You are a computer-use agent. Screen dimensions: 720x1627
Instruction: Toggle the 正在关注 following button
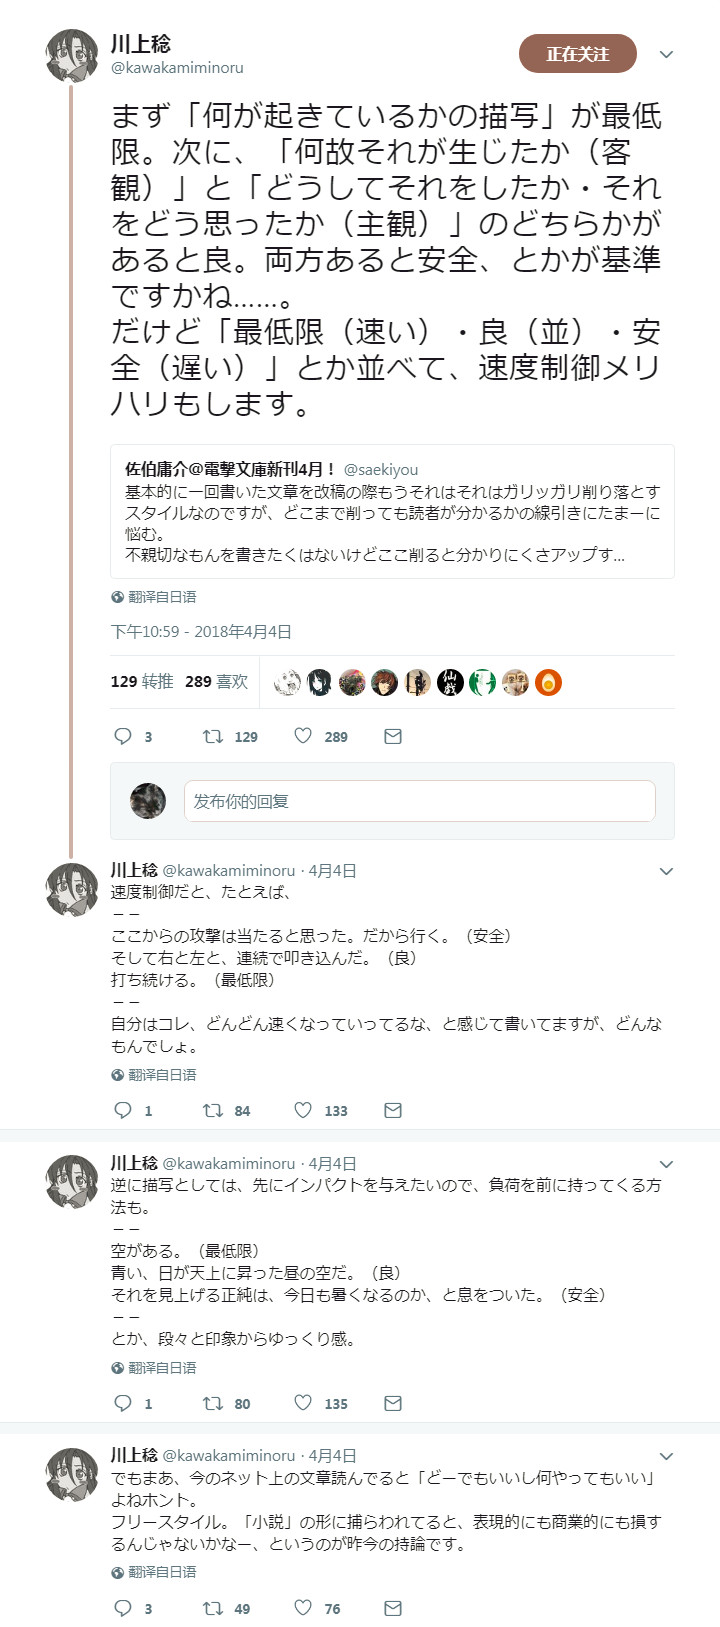577,54
